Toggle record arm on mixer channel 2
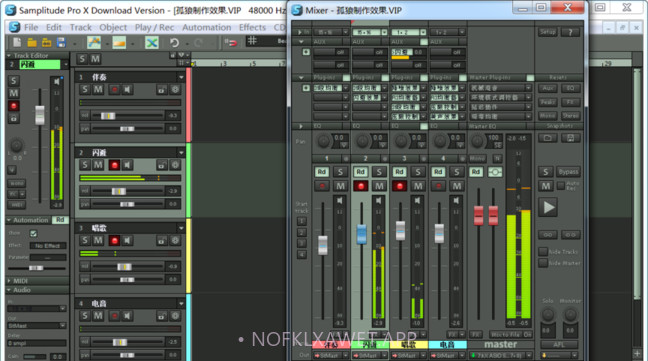The height and width of the screenshot is (361, 648). coord(360,186)
